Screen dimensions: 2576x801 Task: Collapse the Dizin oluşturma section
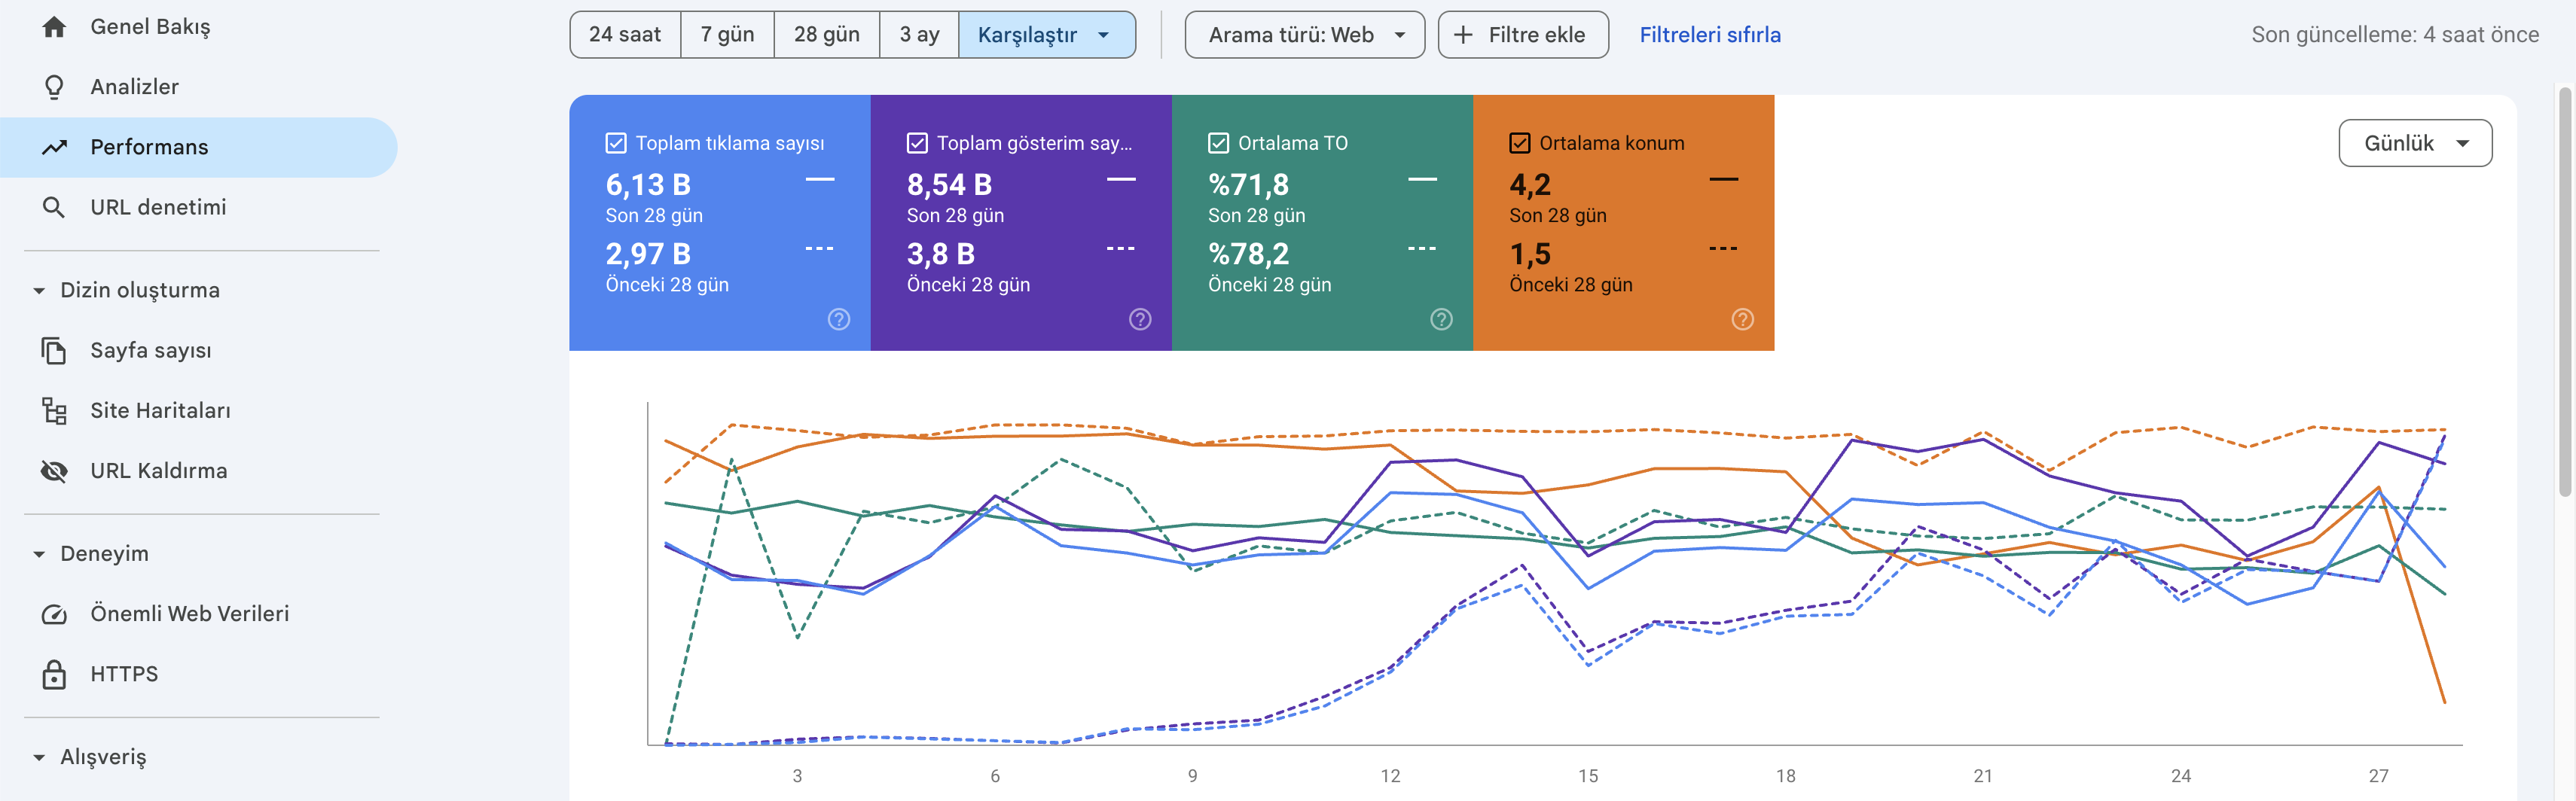tap(39, 290)
